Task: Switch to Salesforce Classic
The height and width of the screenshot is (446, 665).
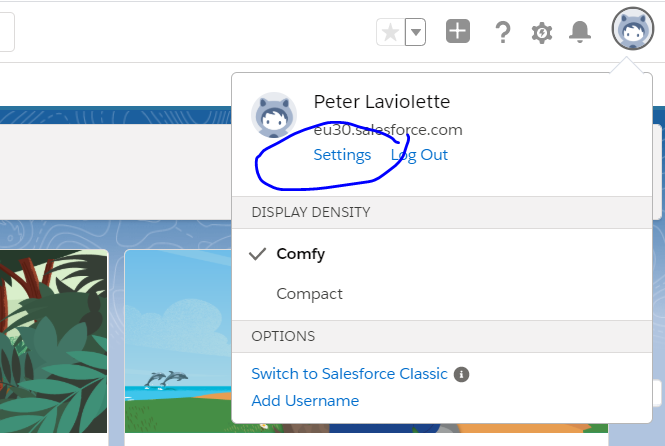Action: click(349, 374)
